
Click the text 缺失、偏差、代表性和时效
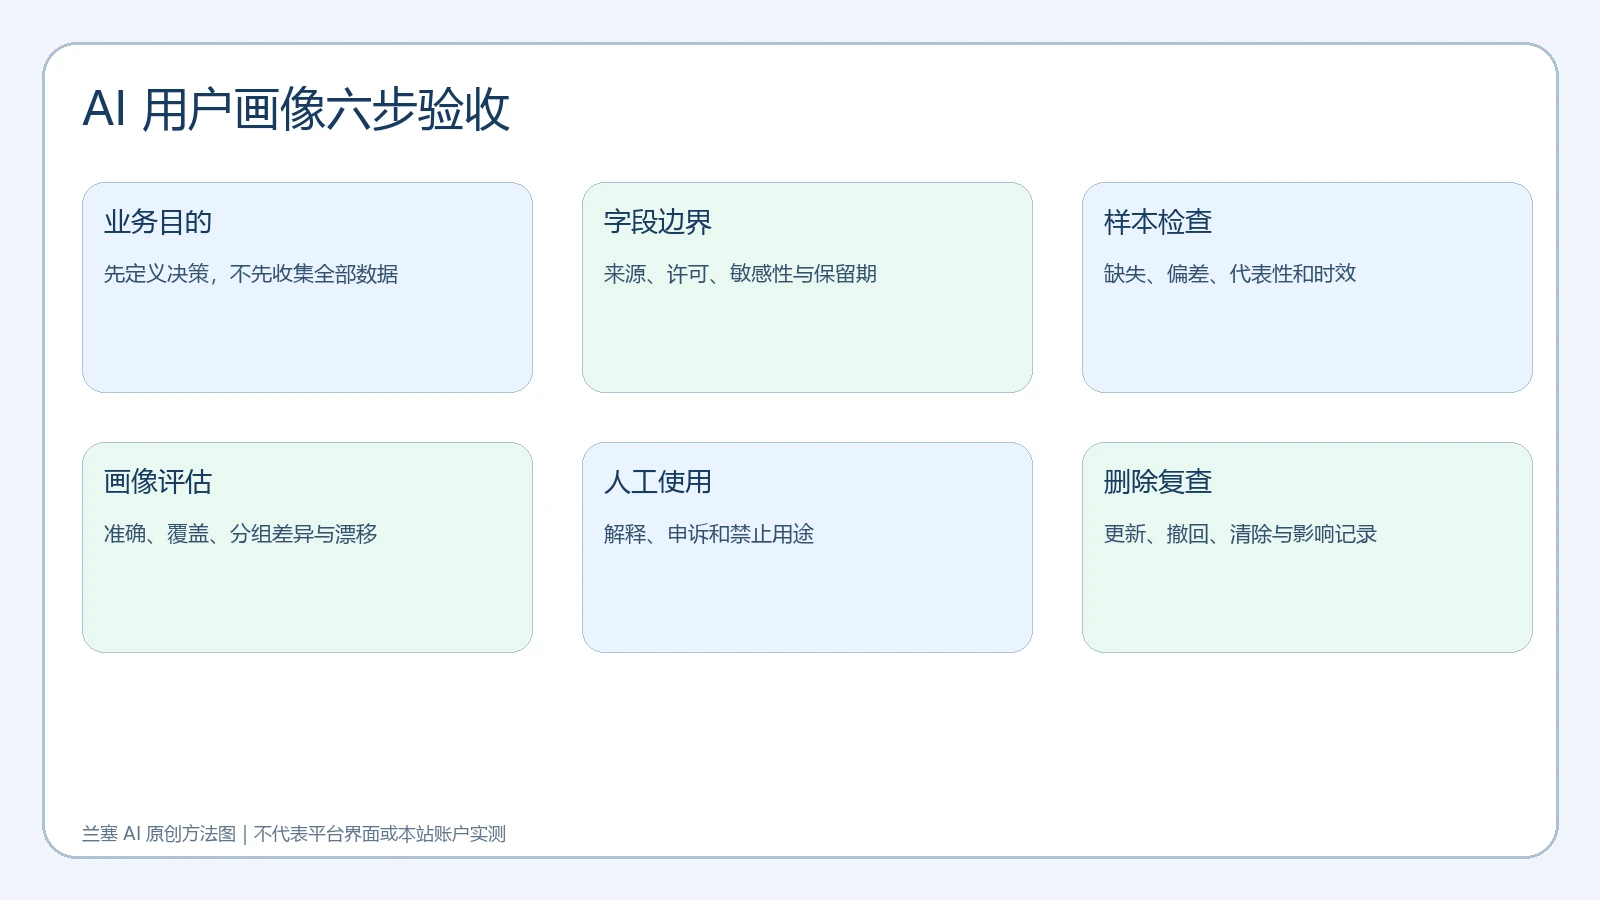coord(1230,274)
